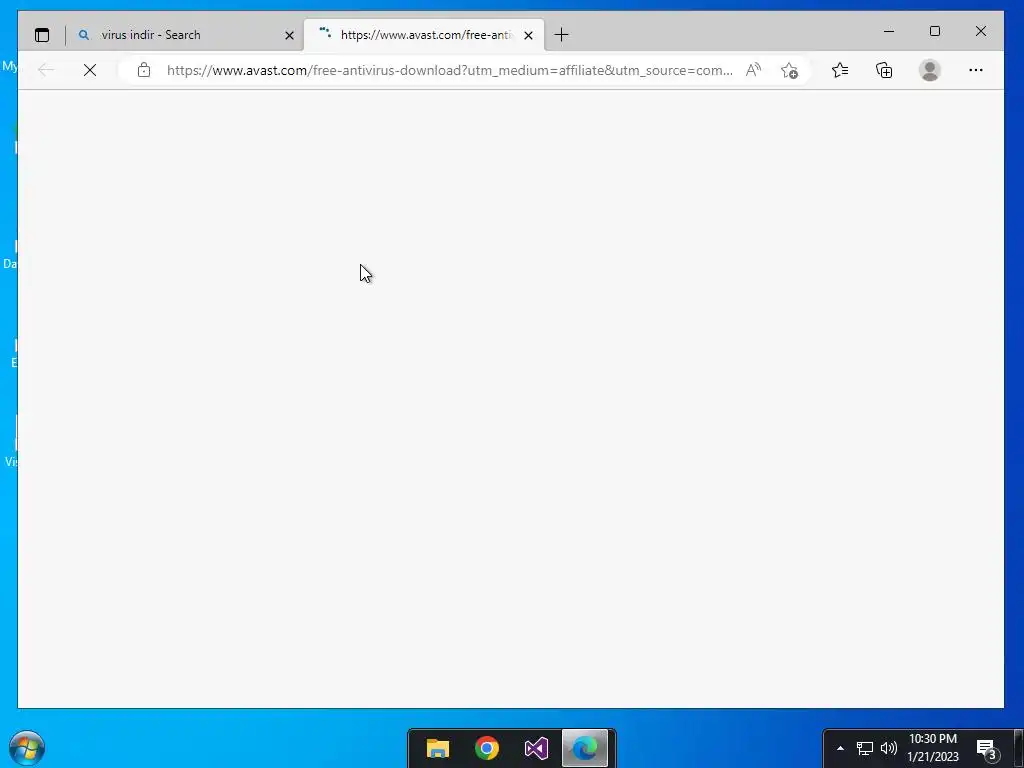The width and height of the screenshot is (1024, 768).
Task: Open File Explorer from taskbar
Action: click(438, 748)
